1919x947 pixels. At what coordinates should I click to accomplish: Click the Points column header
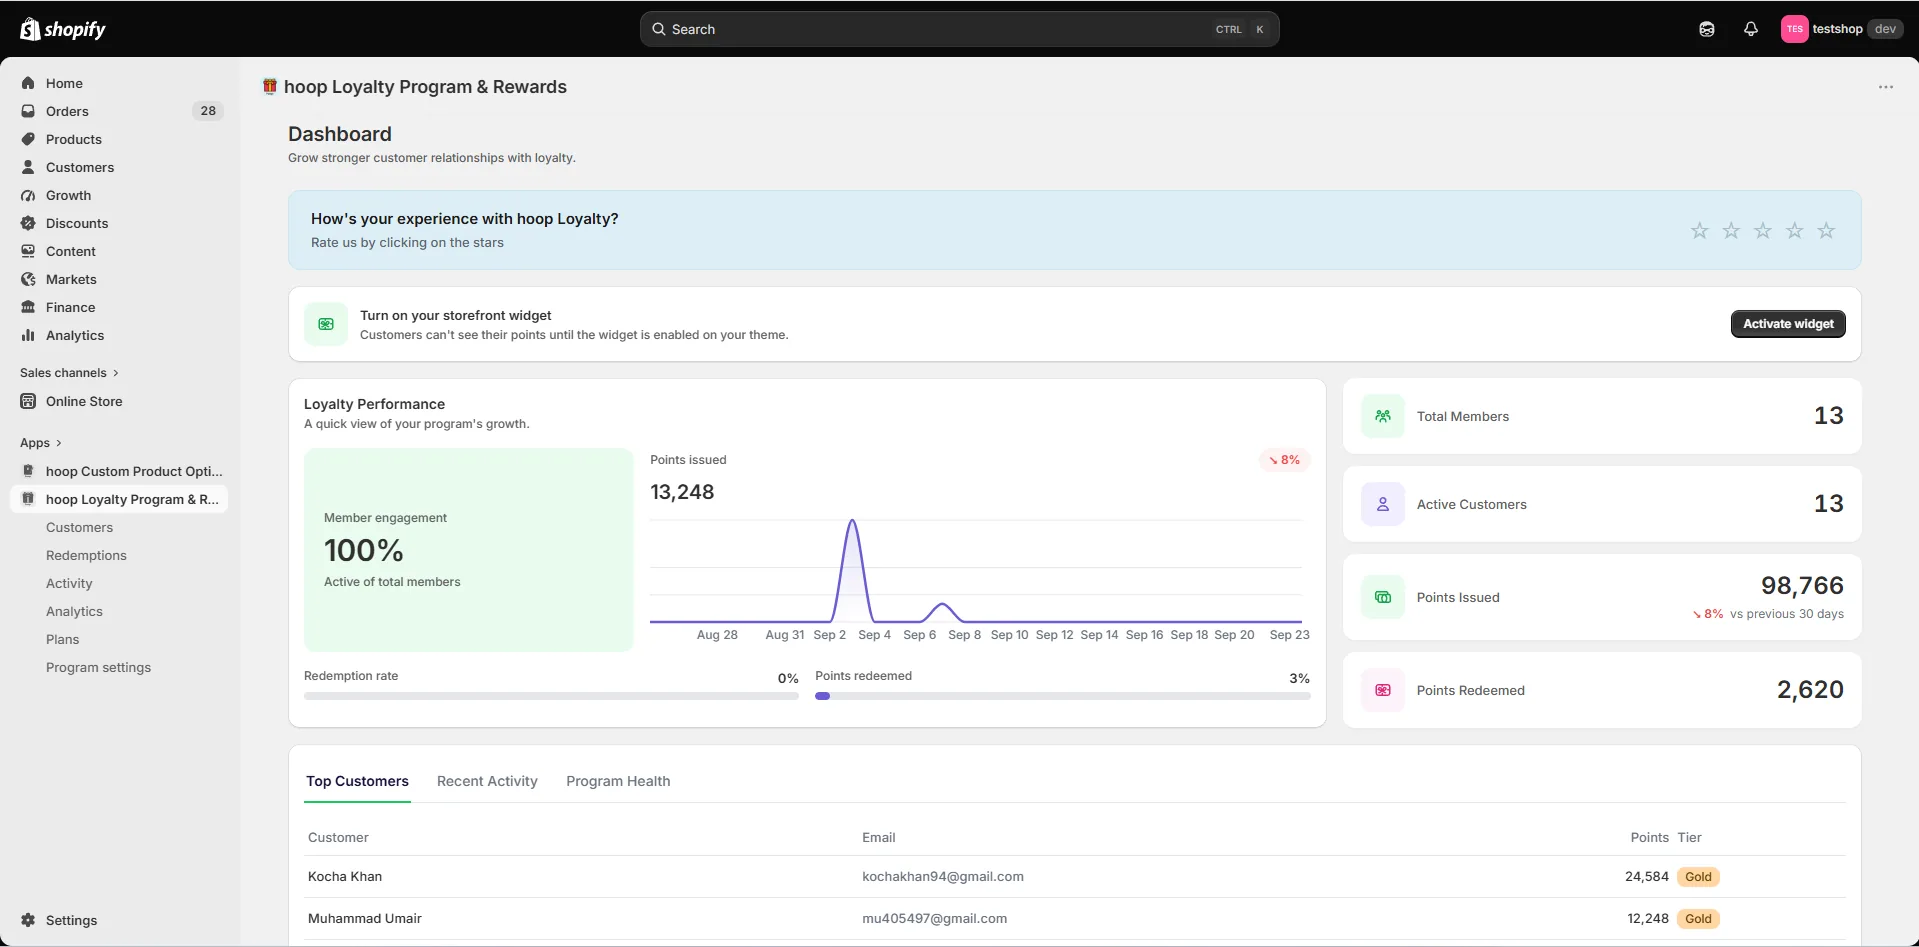pyautogui.click(x=1649, y=838)
